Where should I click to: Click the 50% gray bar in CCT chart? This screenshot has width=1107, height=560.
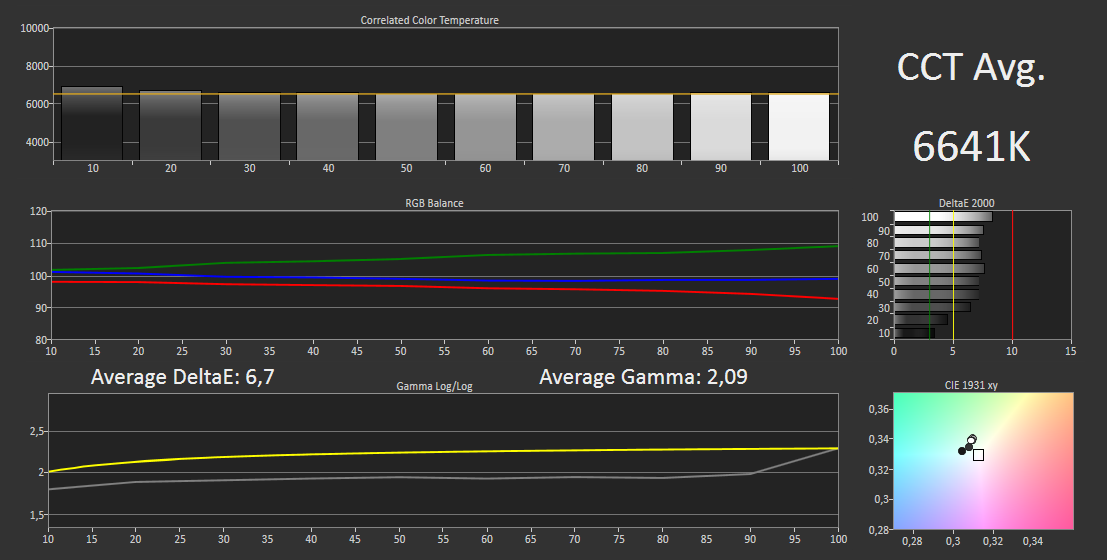pyautogui.click(x=406, y=127)
